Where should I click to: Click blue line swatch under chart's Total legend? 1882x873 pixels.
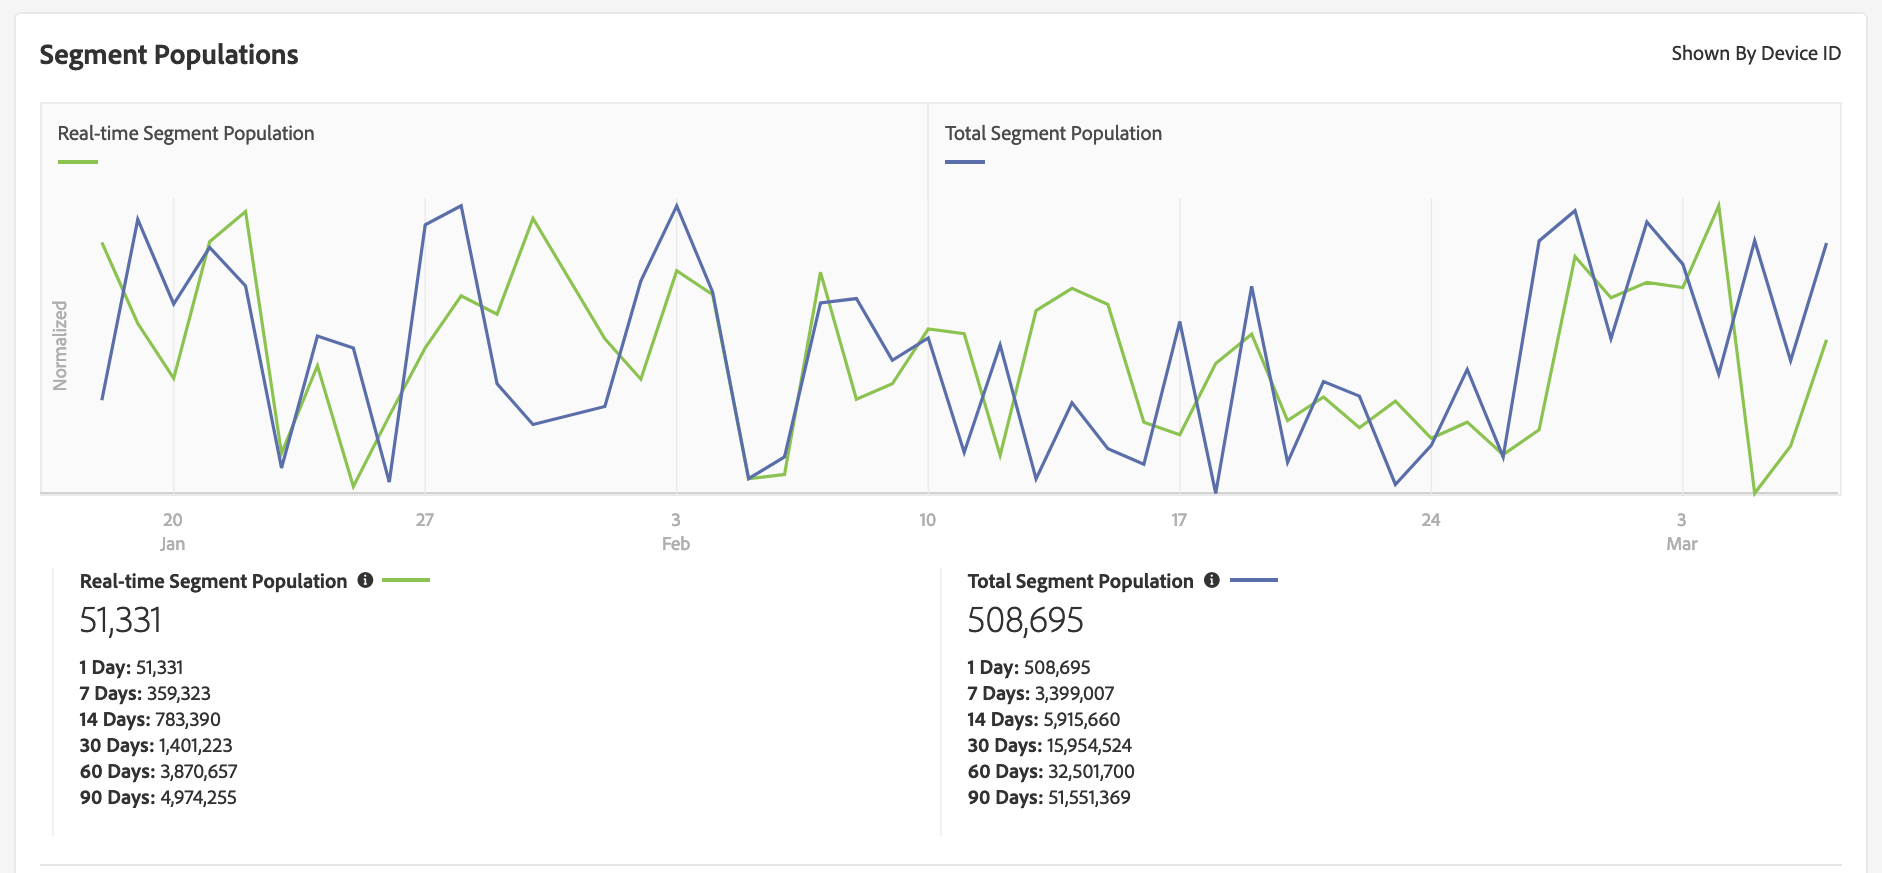965,161
